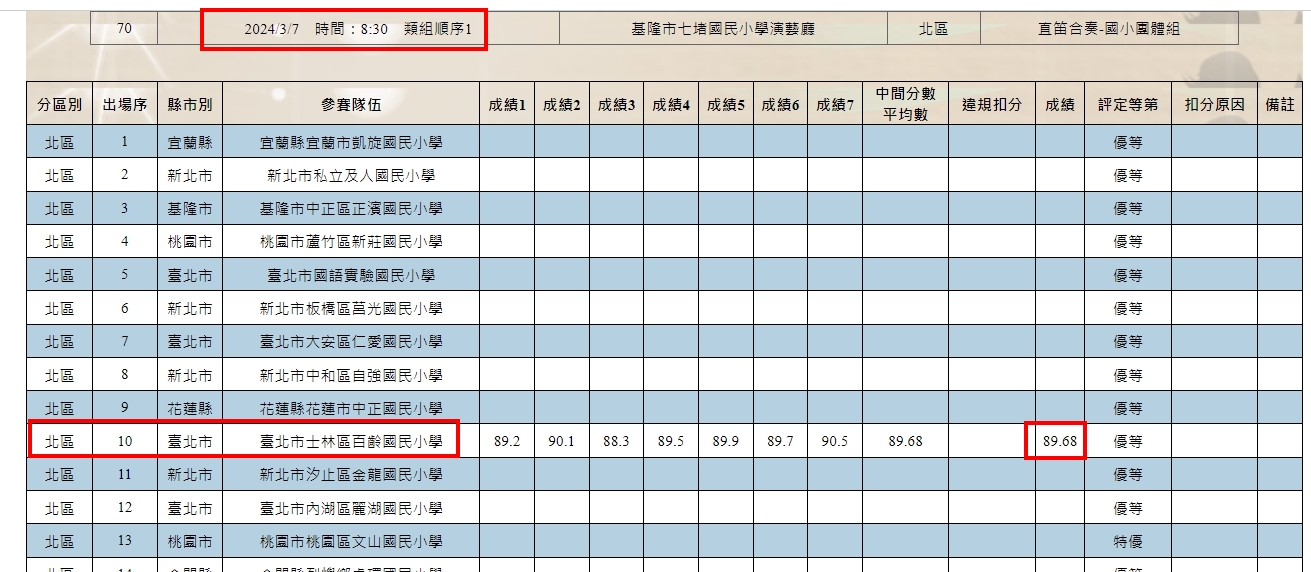Click 89.68 in the 中間分數平均數 column
The width and height of the screenshot is (1311, 572).
905,441
